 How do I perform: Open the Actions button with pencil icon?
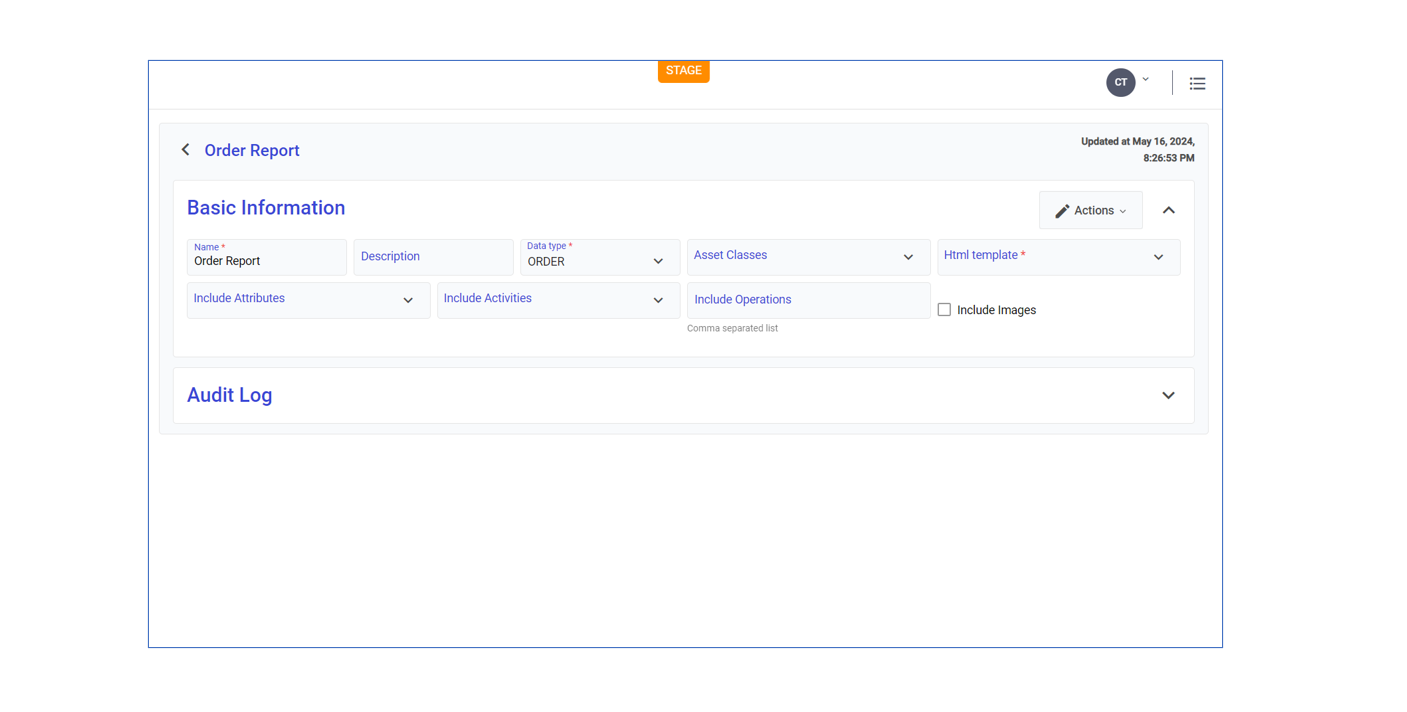point(1090,211)
